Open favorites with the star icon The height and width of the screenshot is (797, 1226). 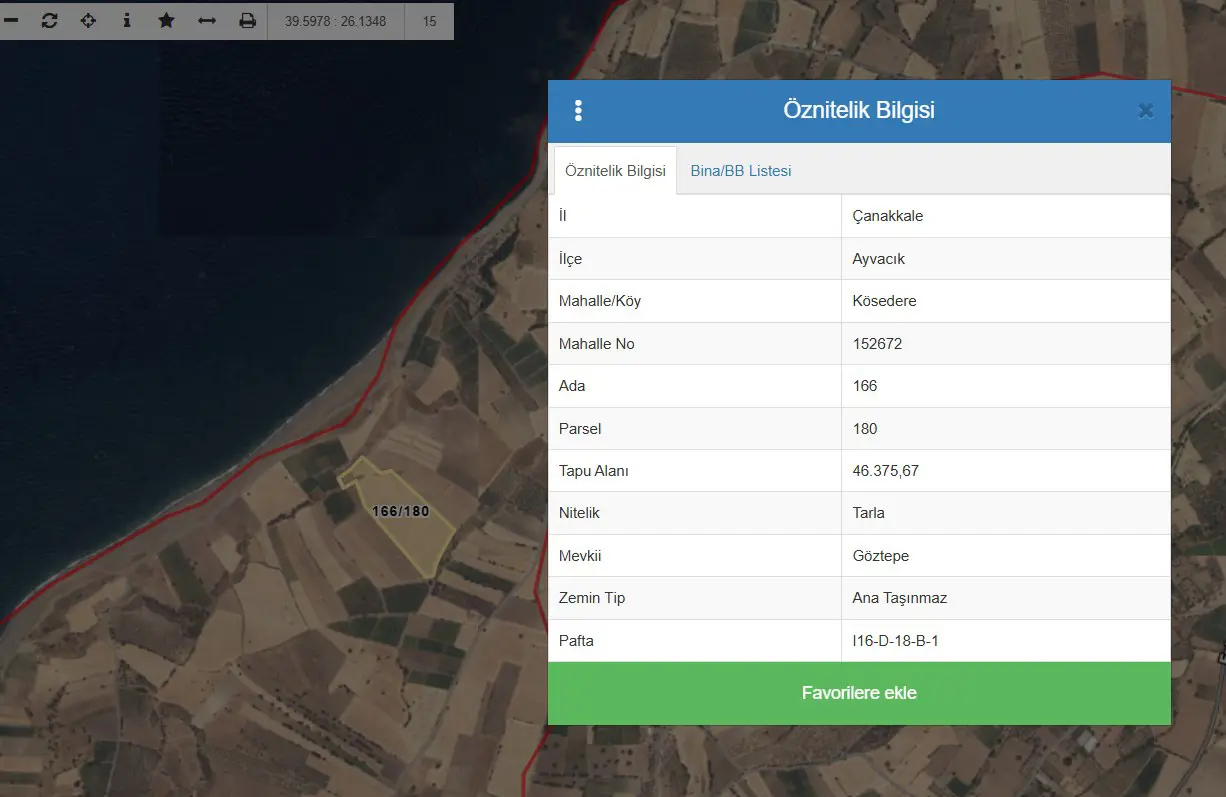(167, 21)
